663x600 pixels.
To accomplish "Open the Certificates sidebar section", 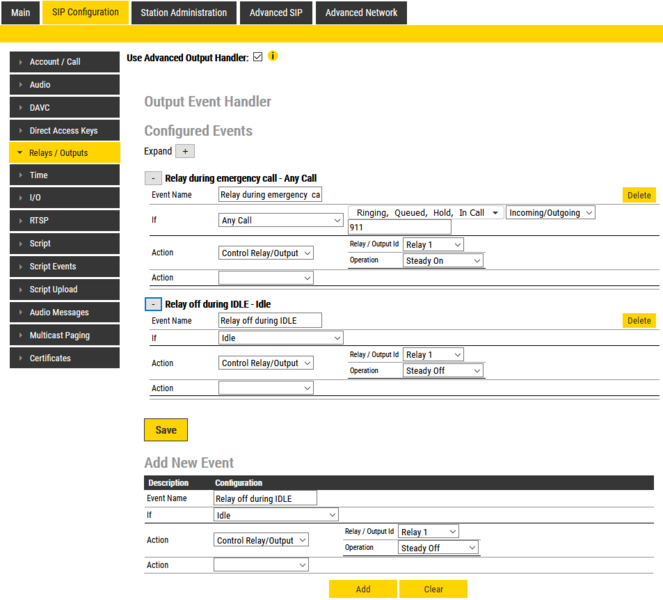I will [65, 358].
